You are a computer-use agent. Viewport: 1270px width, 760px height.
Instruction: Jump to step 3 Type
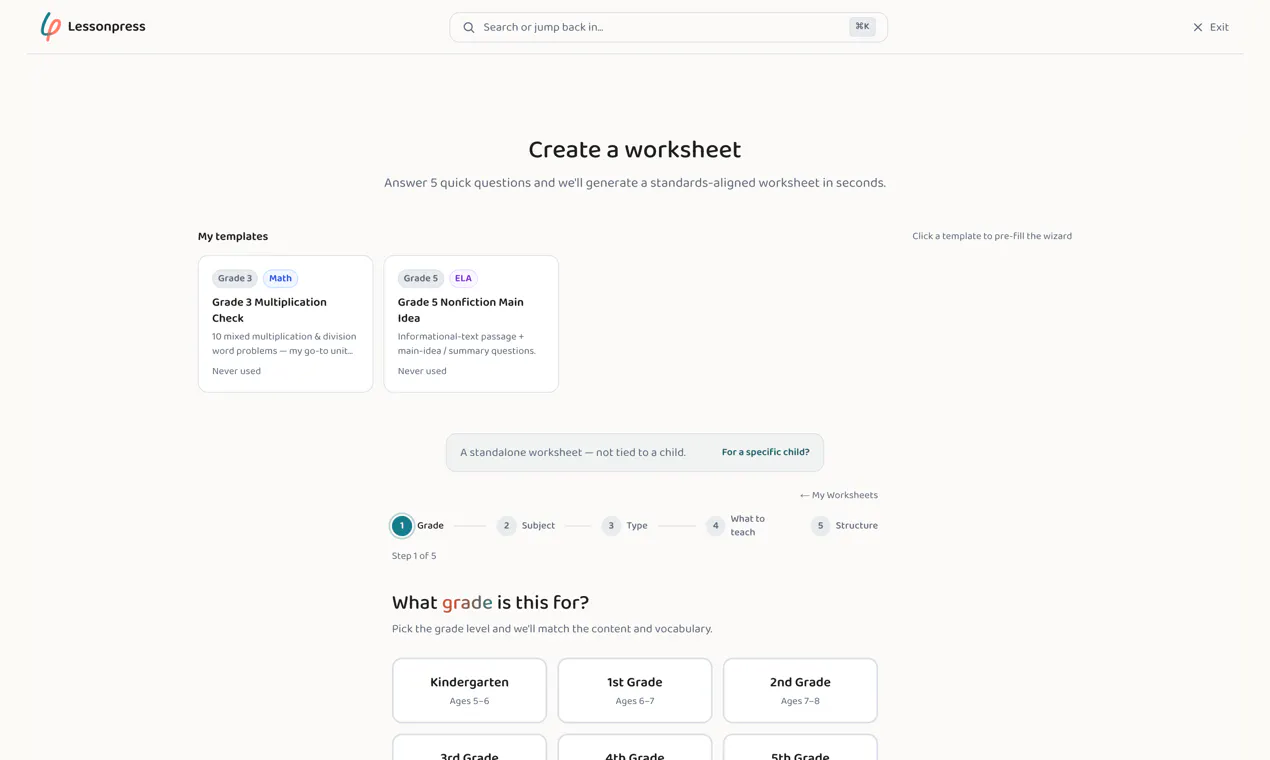(625, 526)
